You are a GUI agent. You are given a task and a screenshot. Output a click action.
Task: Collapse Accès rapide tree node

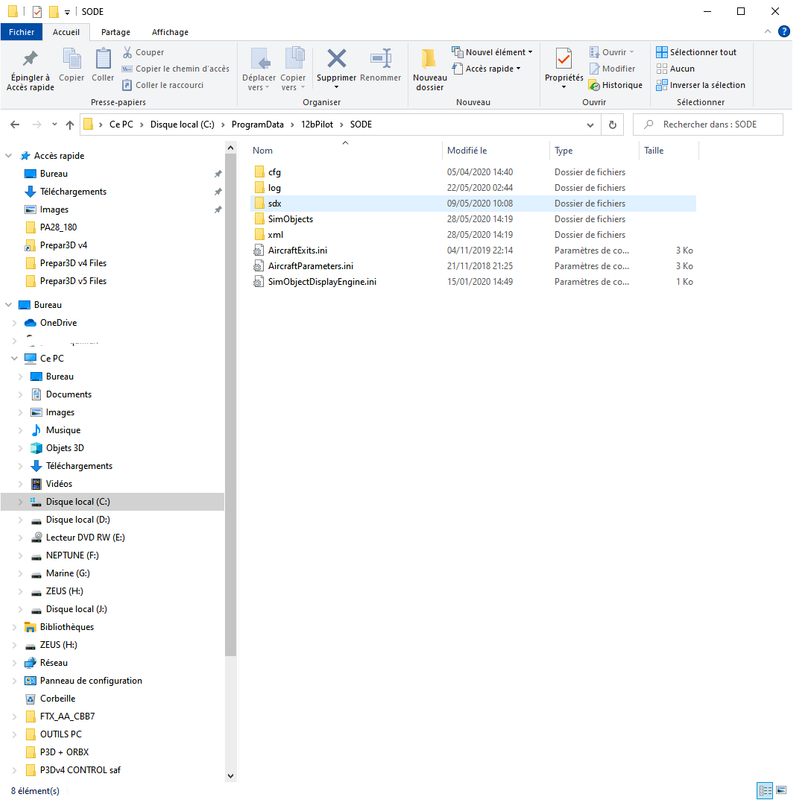coord(8,156)
